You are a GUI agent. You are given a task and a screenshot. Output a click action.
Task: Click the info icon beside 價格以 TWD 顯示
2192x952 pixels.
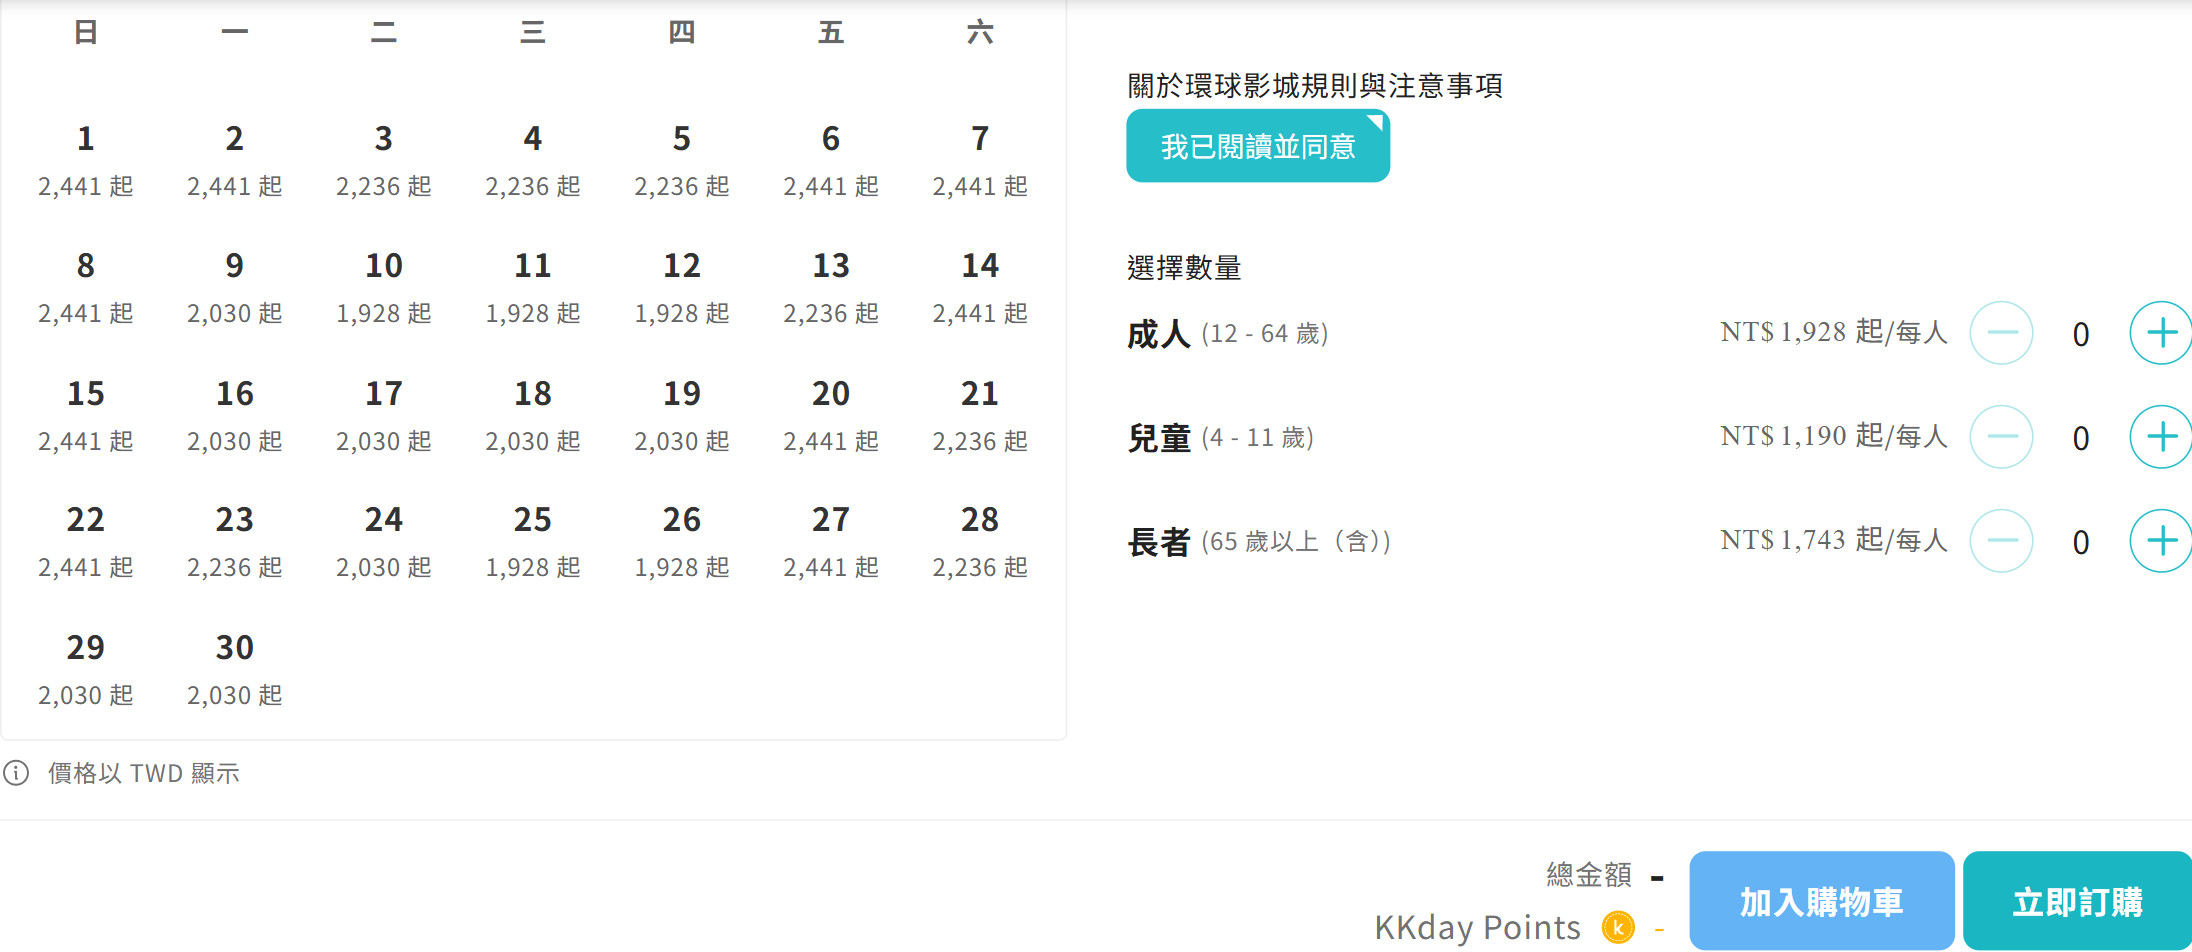[16, 773]
